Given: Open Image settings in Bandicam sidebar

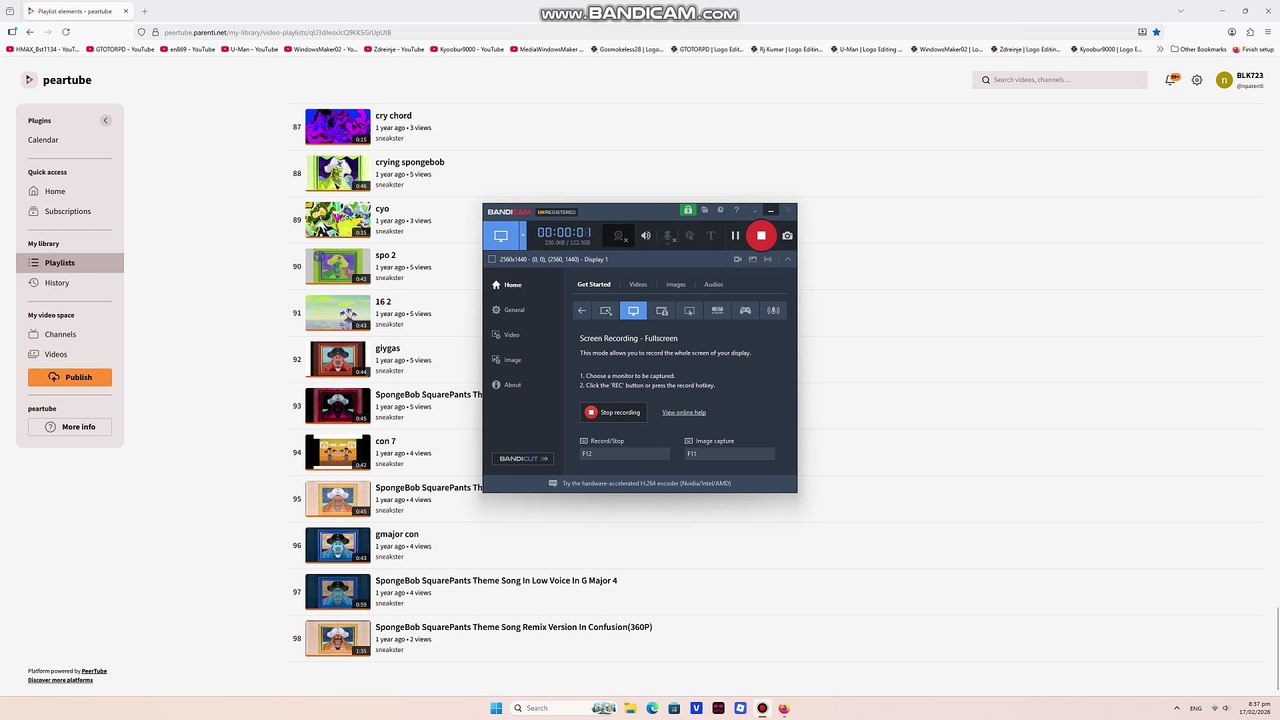Looking at the screenshot, I should click(507, 360).
